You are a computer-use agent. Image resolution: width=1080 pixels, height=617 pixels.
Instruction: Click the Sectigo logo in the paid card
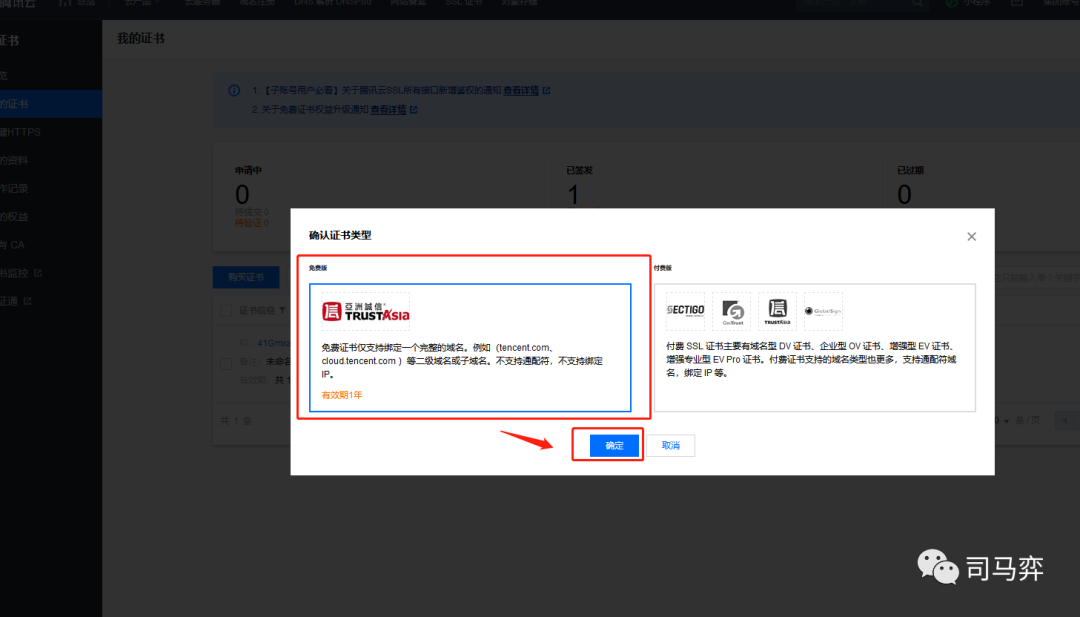[x=685, y=311]
